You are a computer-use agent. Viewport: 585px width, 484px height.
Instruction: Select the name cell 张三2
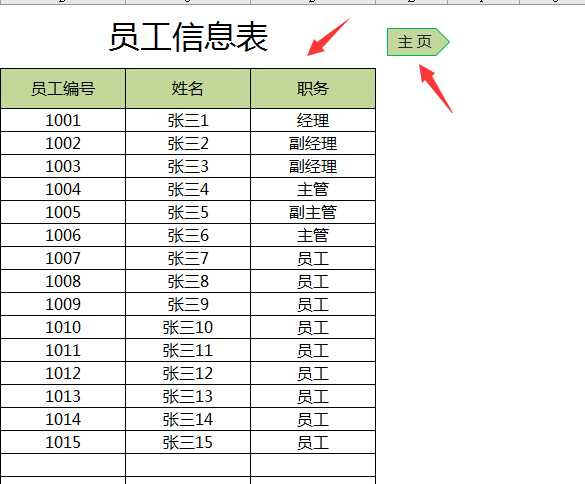pyautogui.click(x=188, y=143)
